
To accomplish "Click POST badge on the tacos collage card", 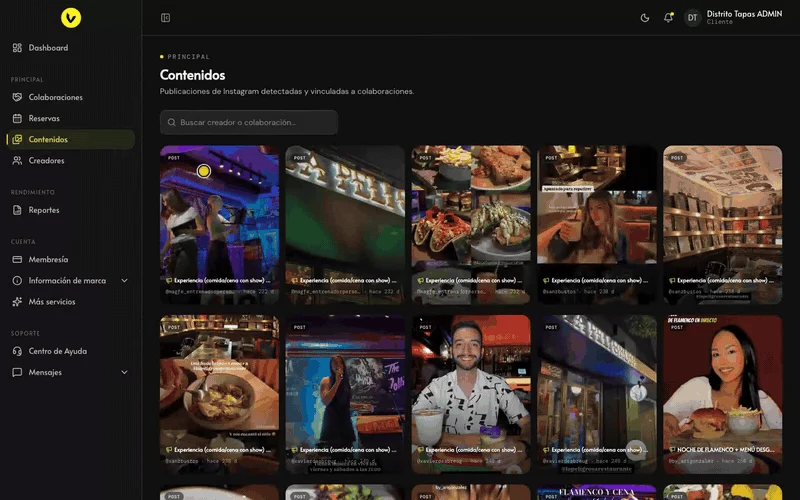I will point(426,158).
